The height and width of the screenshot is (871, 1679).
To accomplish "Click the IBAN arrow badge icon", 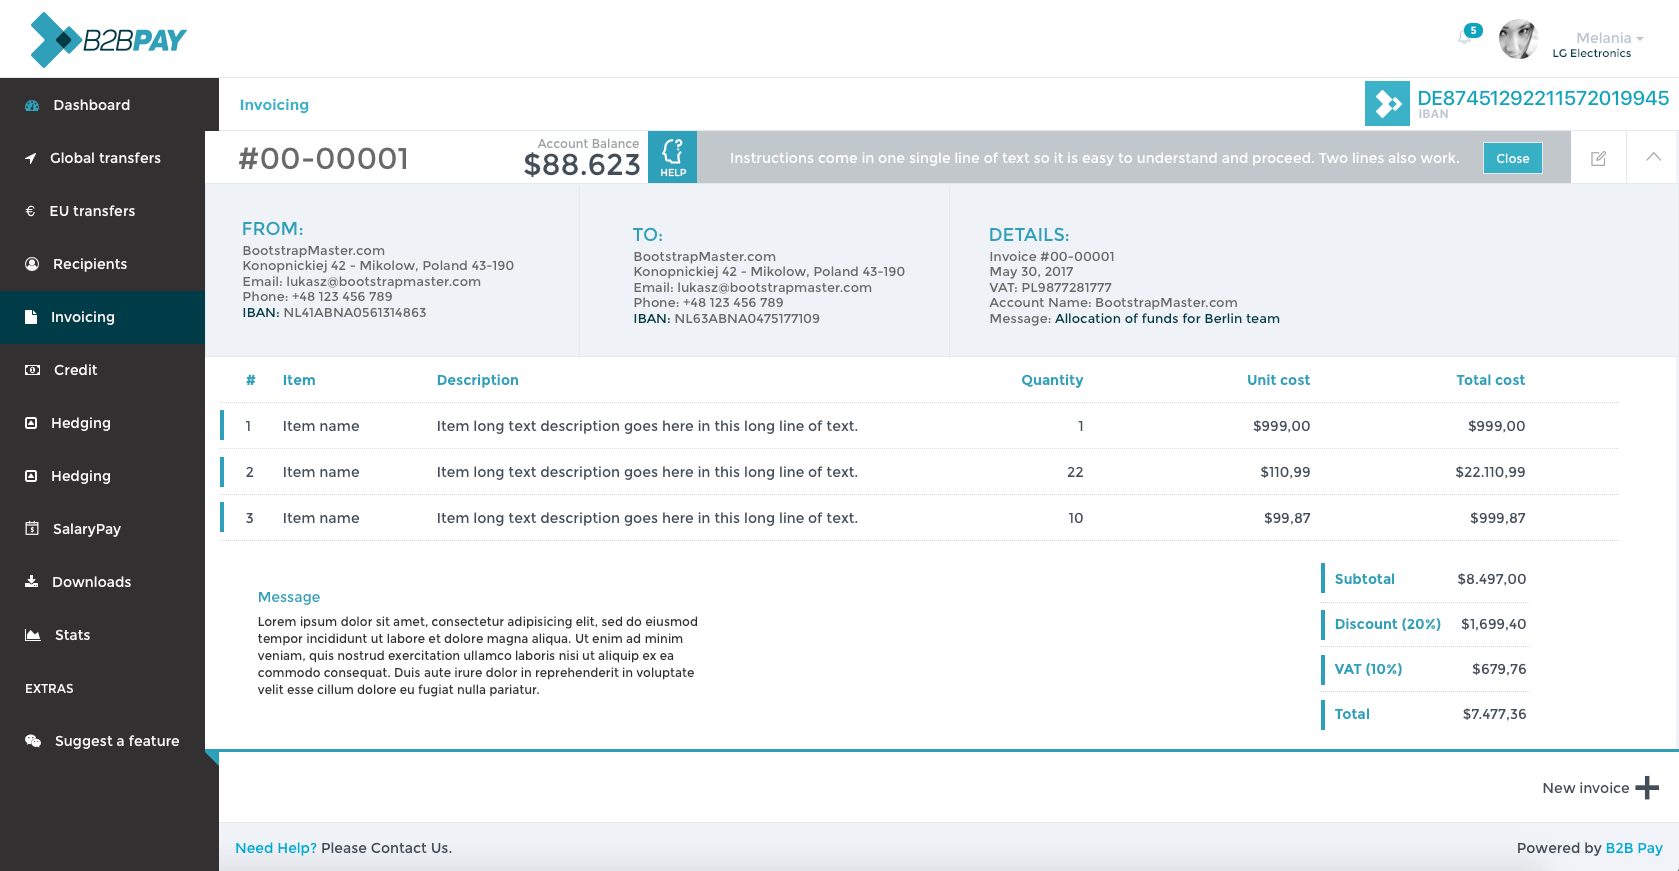I will pyautogui.click(x=1387, y=103).
